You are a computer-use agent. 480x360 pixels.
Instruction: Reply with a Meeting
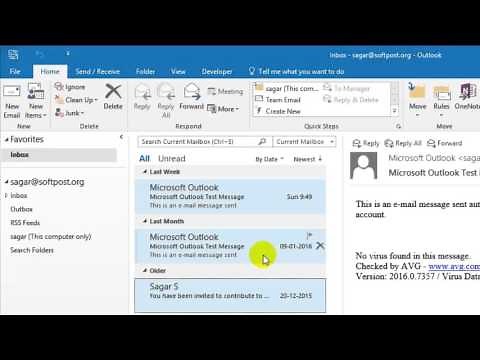pos(225,91)
